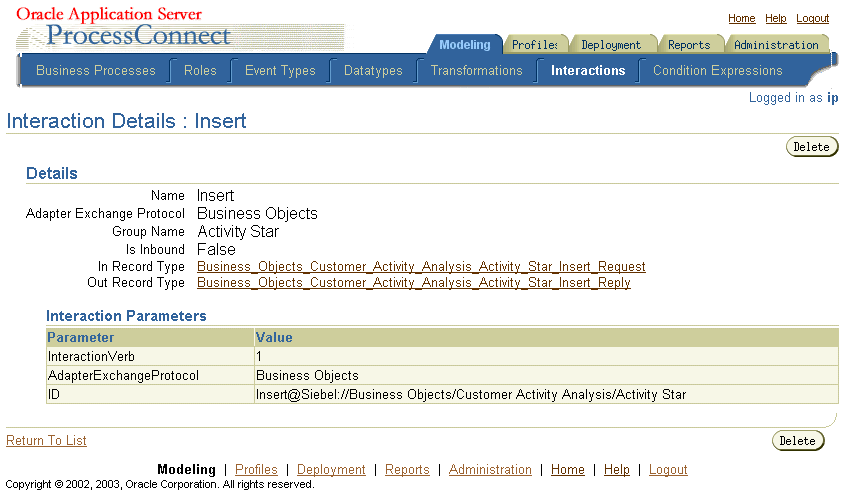Click the AdapterExchangeProtocol parameter cell
The width and height of the screenshot is (843, 491).
tap(150, 375)
